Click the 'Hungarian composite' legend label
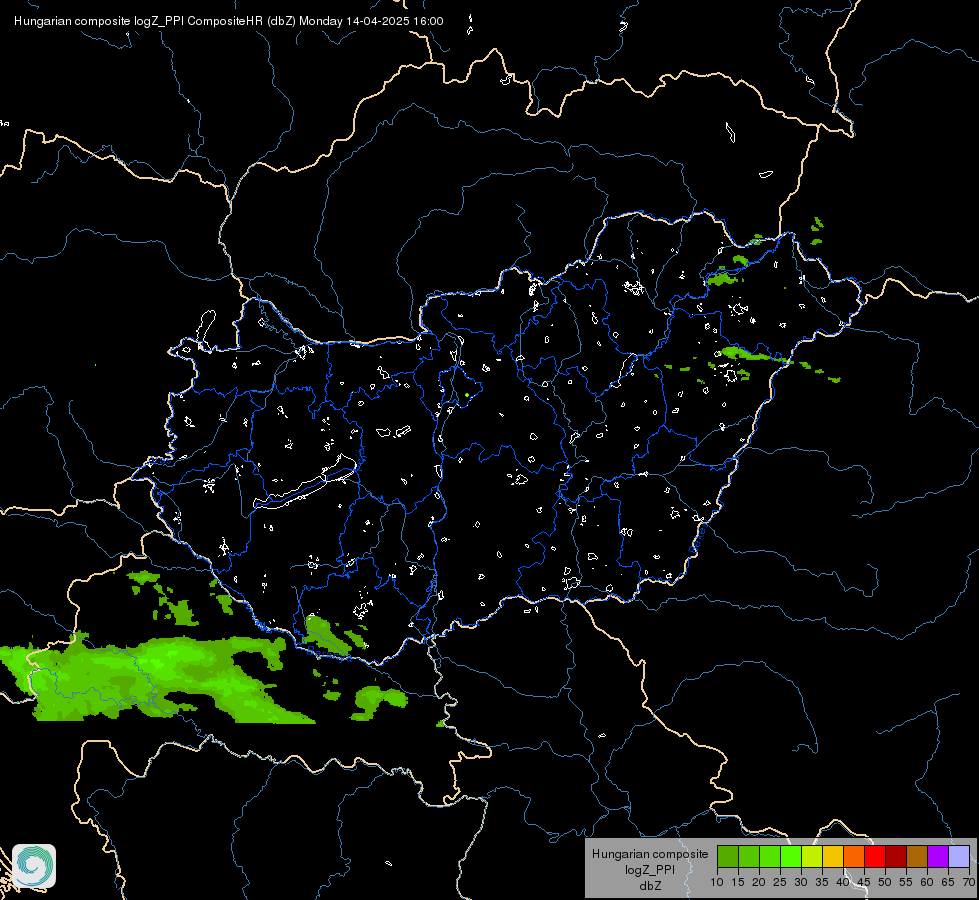The image size is (979, 900). 650,854
